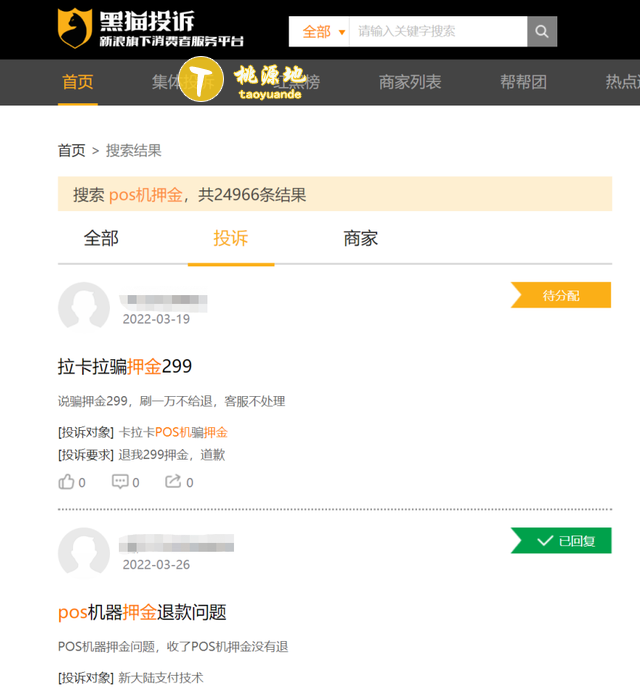640x689 pixels.
Task: Click the Black Cat Complaints logo
Action: (150, 29)
